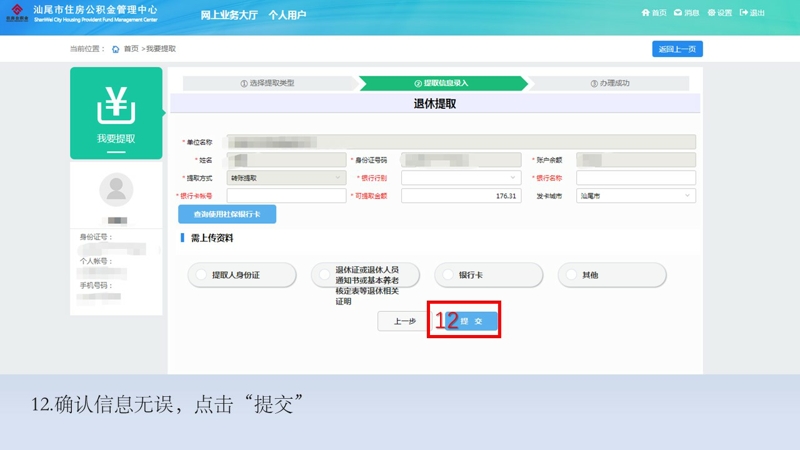Open 消息 messages in top bar
Image resolution: width=800 pixels, height=450 pixels.
679,13
